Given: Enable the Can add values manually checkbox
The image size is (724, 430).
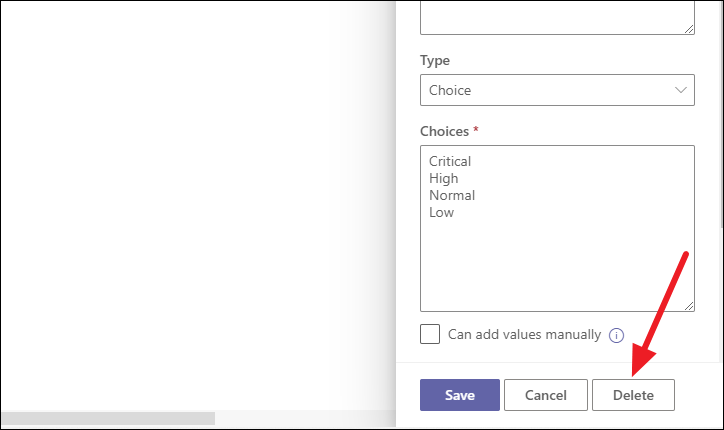Looking at the screenshot, I should [430, 334].
